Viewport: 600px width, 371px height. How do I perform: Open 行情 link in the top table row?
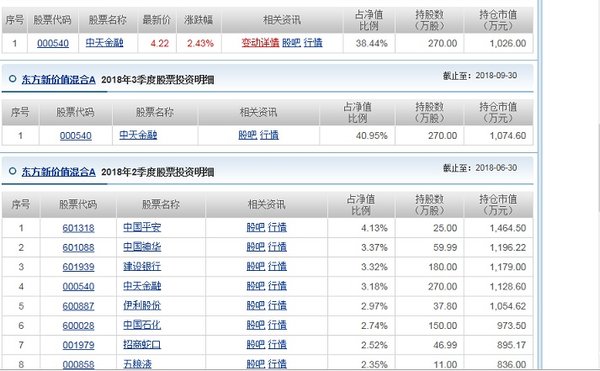pos(313,43)
